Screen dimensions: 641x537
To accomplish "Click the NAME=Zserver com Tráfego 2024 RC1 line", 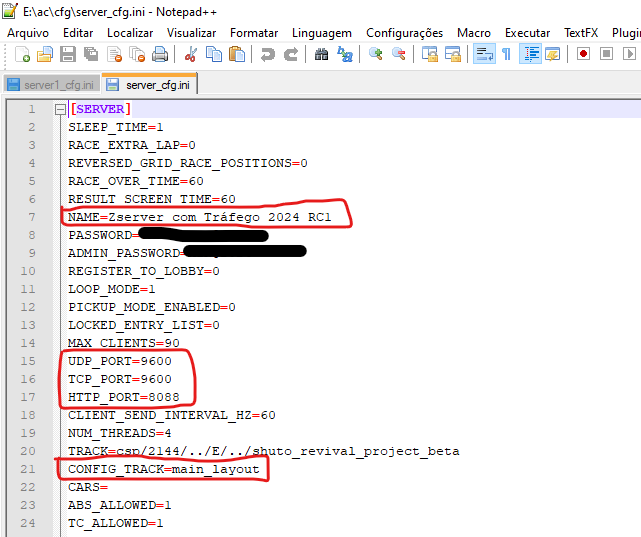I will (x=199, y=217).
